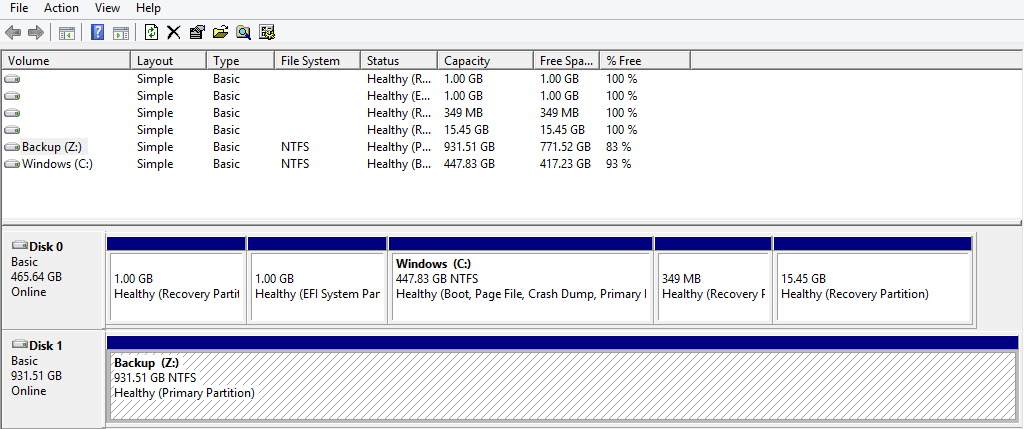
Task: Toggle the console tree pane icon
Action: coord(67,32)
